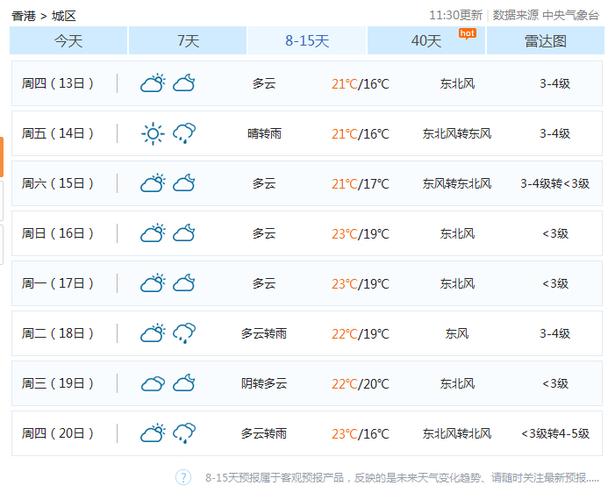Open the 40天 forecast tab
The width and height of the screenshot is (615, 500).
[426, 40]
